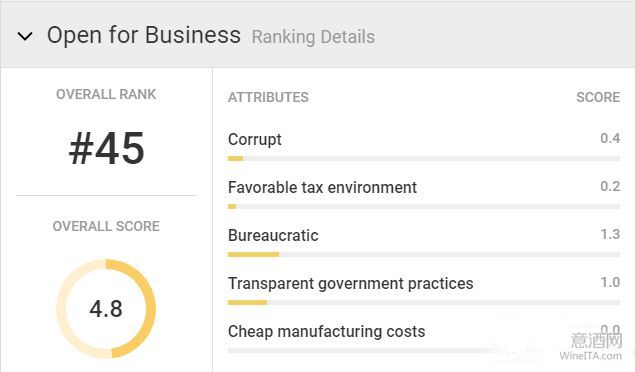635x372 pixels.
Task: Click the Favorable tax environment progress bar
Action: (424, 206)
